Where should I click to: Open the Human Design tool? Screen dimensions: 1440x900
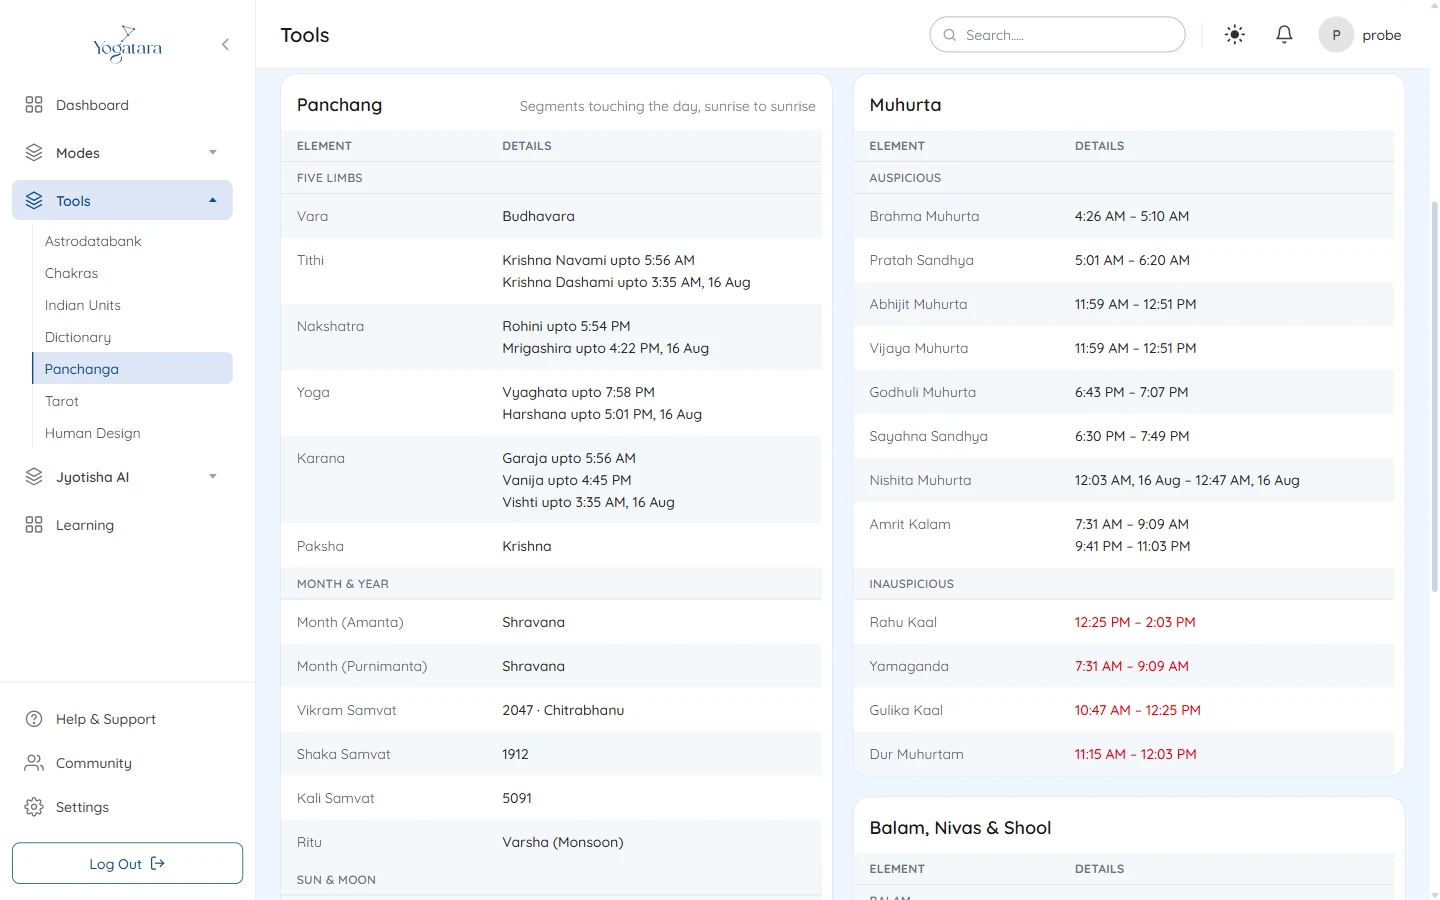click(x=93, y=433)
